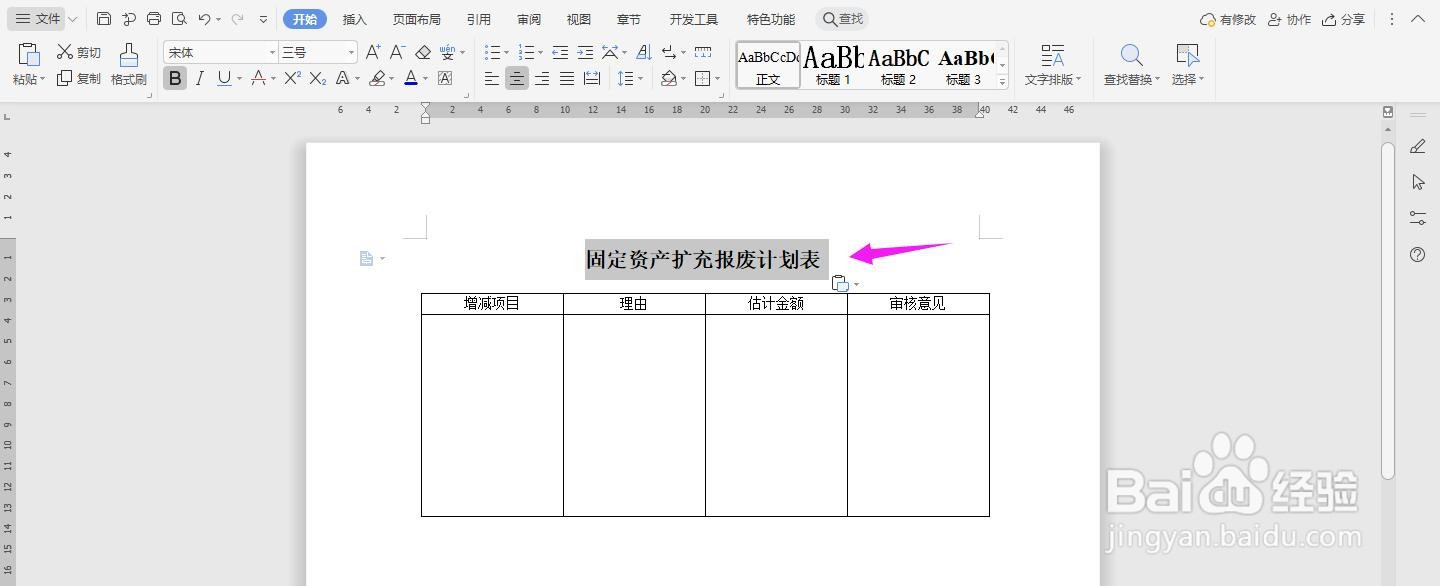Image resolution: width=1440 pixels, height=586 pixels.
Task: Click the help question-mark icon in sidebar
Action: point(1417,255)
